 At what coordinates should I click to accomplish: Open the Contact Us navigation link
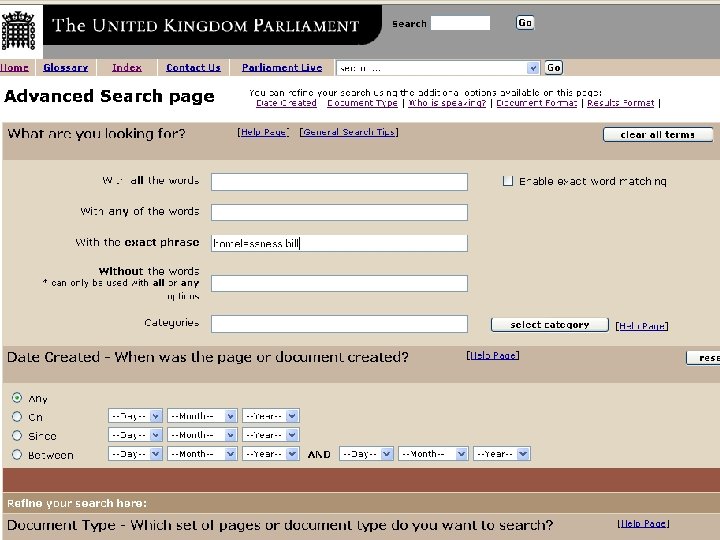click(193, 68)
